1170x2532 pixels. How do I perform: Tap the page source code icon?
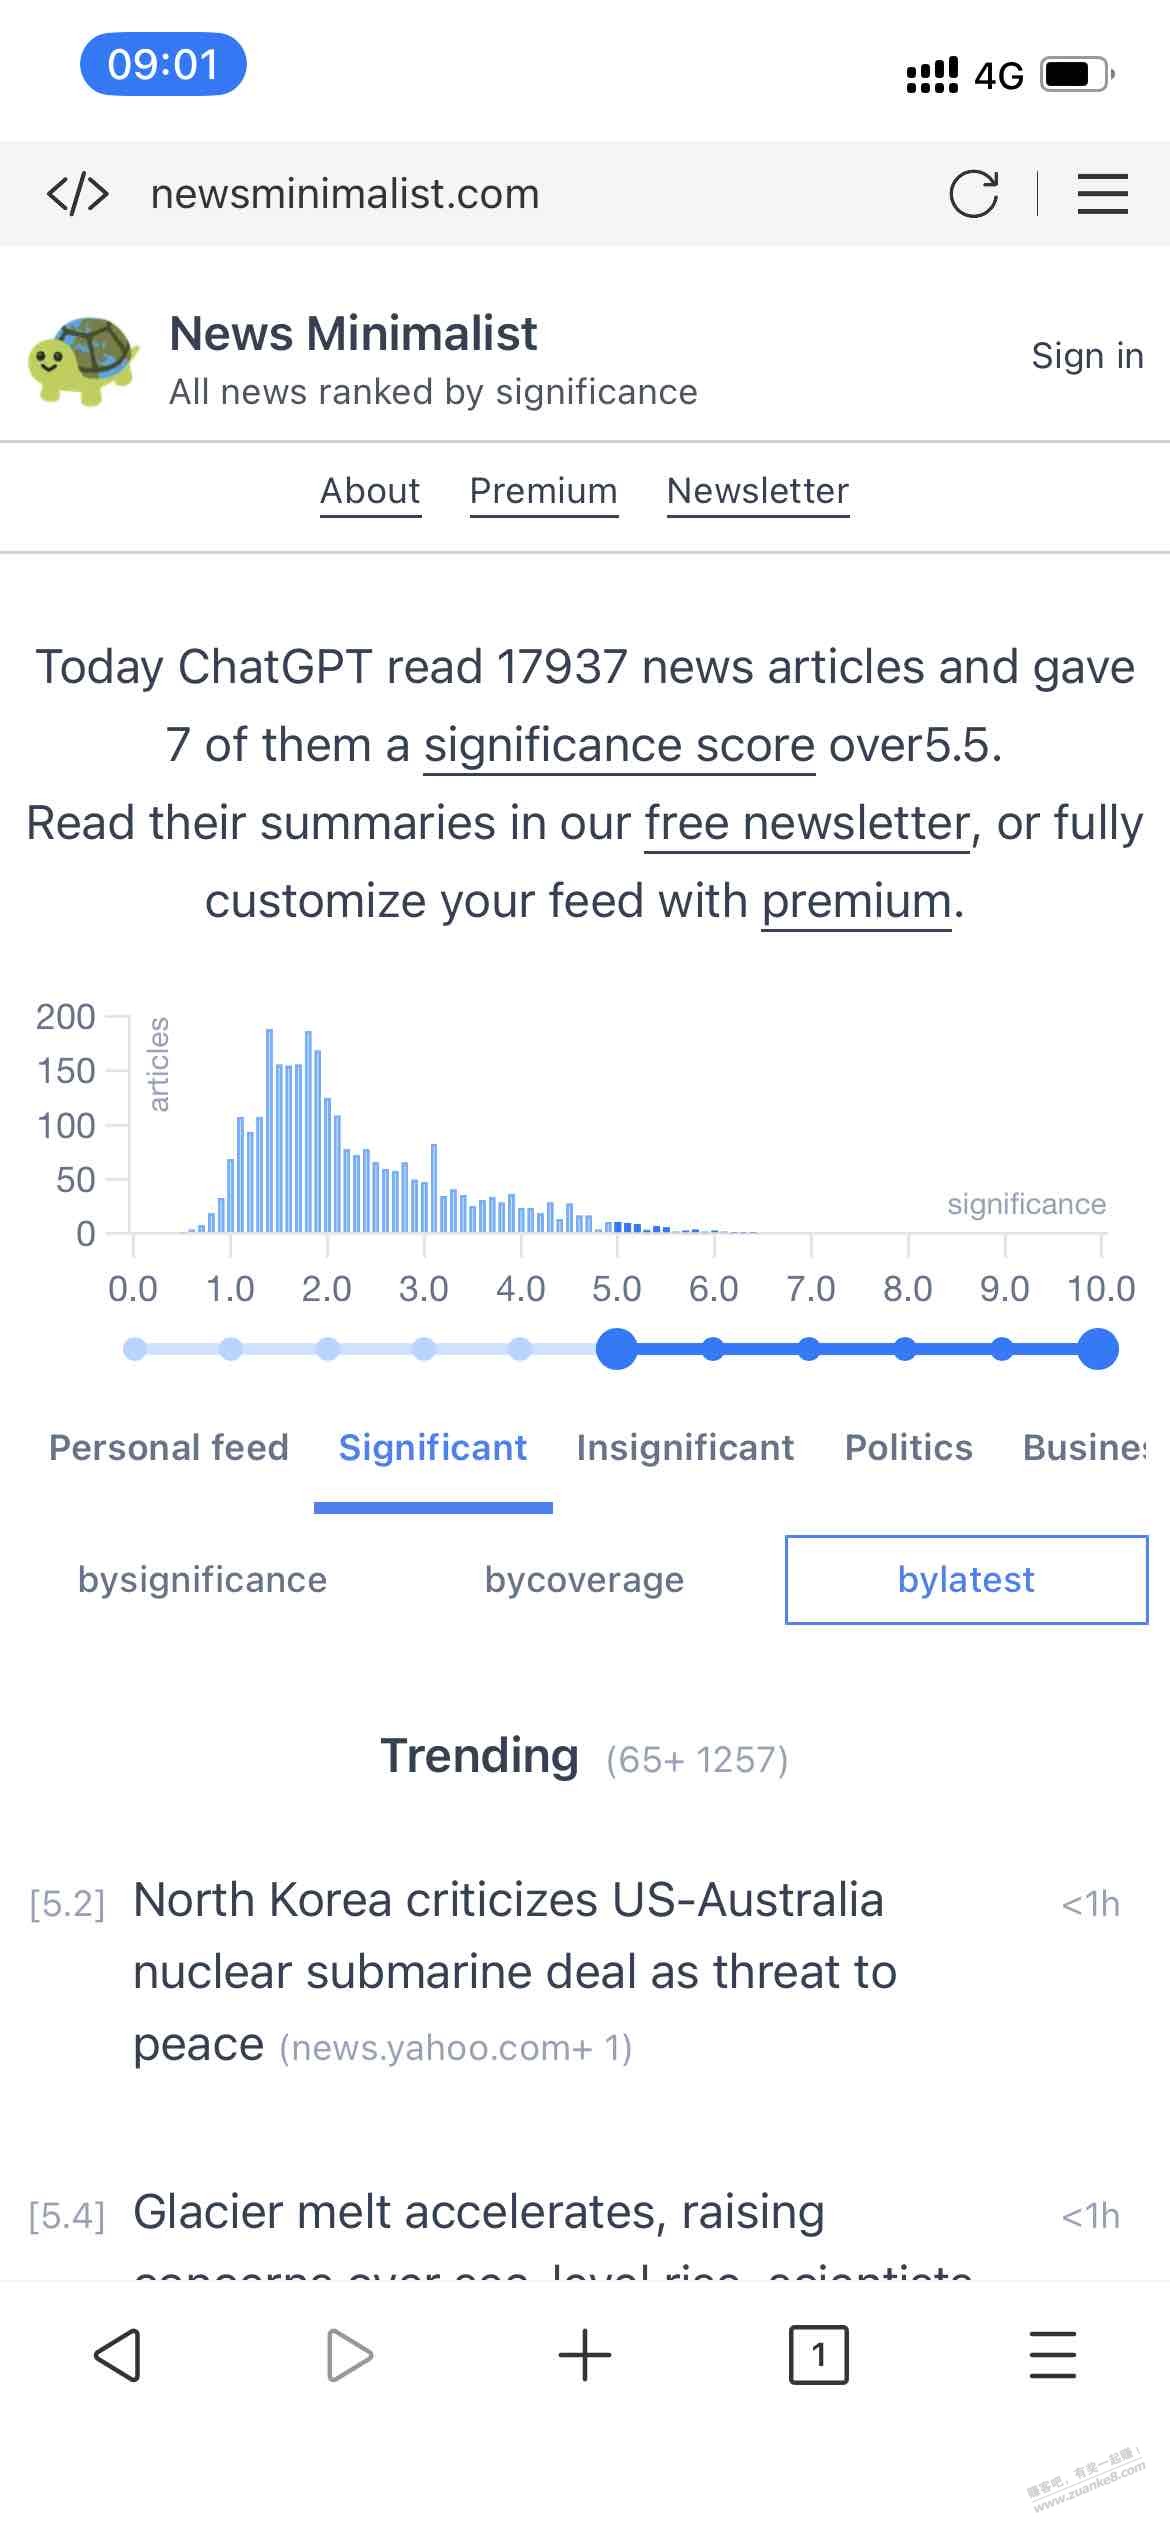coord(78,194)
